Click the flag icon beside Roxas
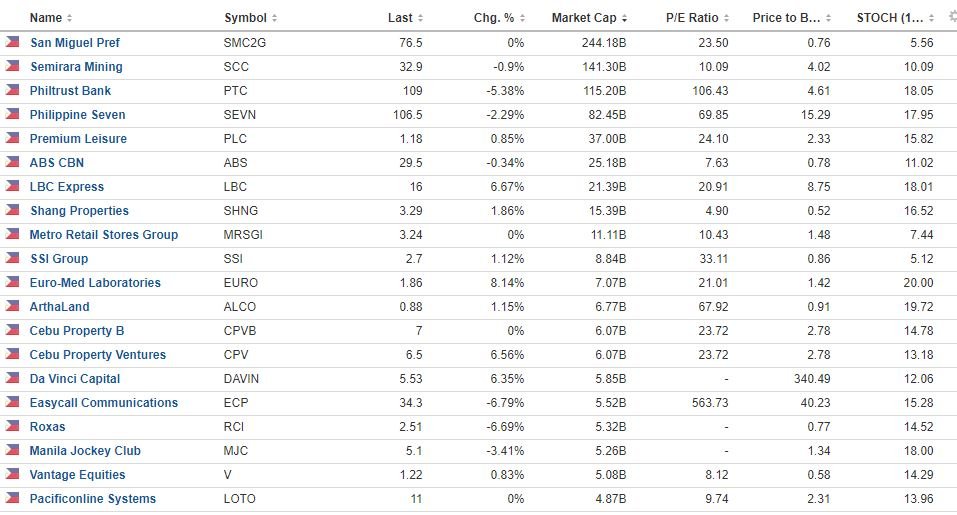 tap(12, 426)
